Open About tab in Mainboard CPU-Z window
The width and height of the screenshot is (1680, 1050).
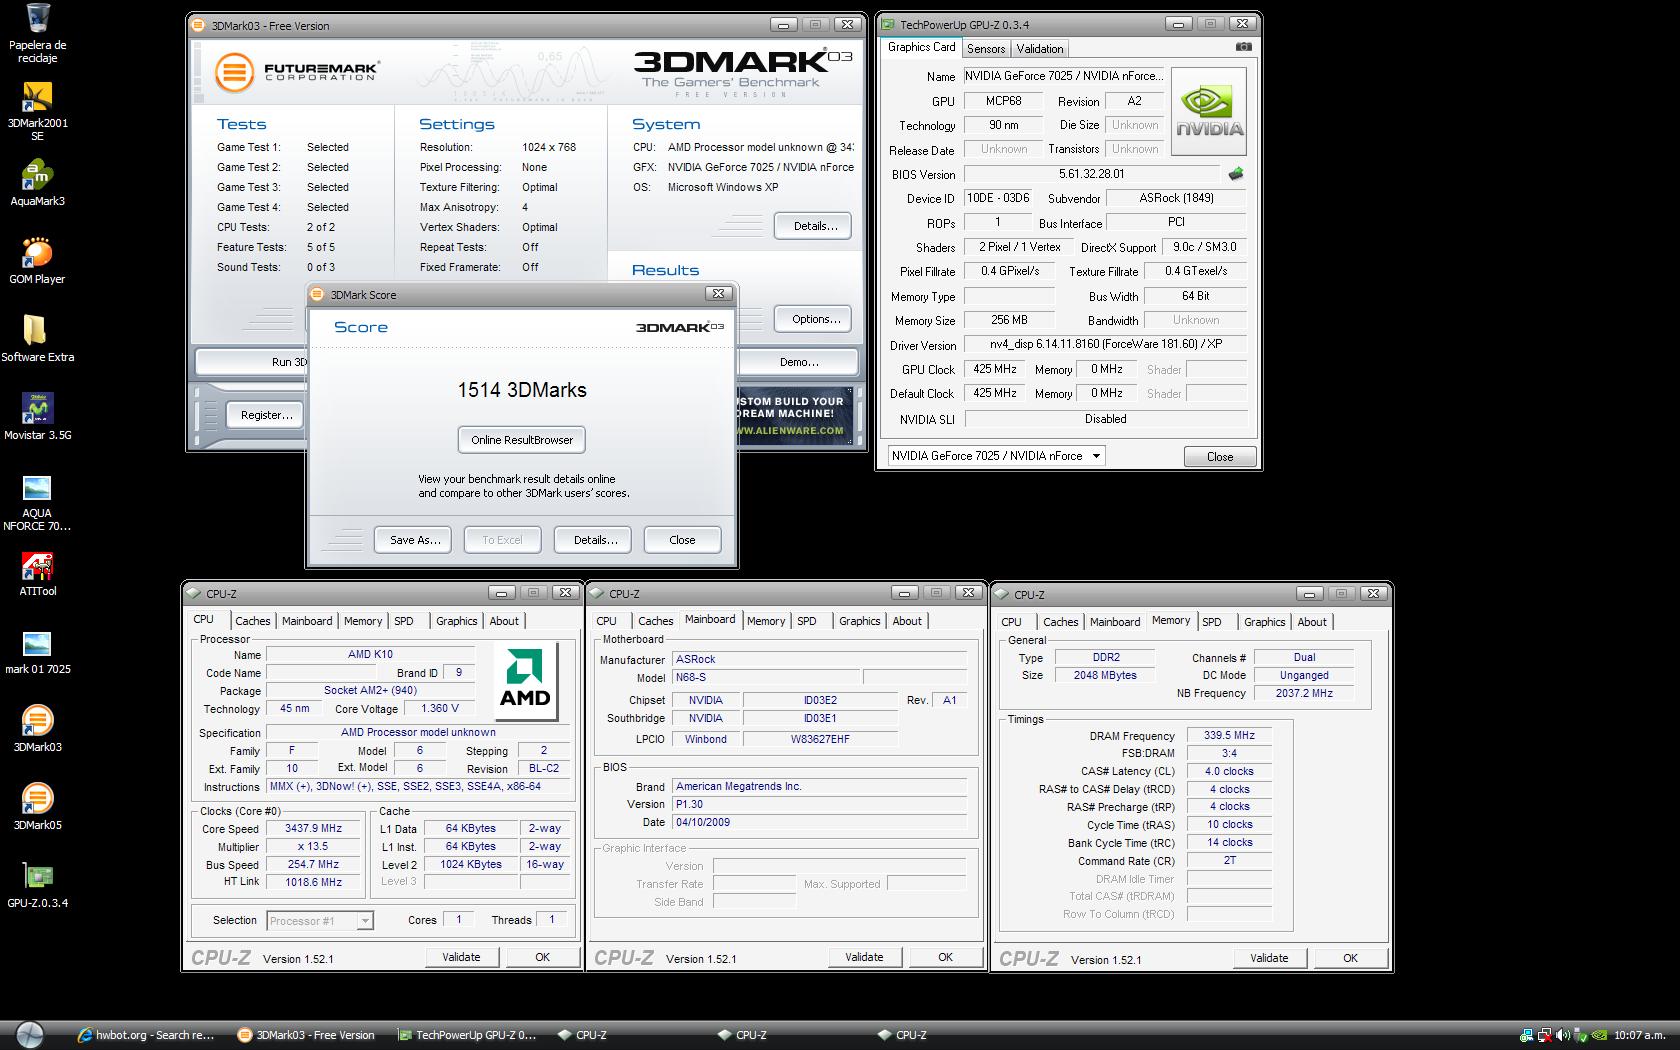[907, 621]
